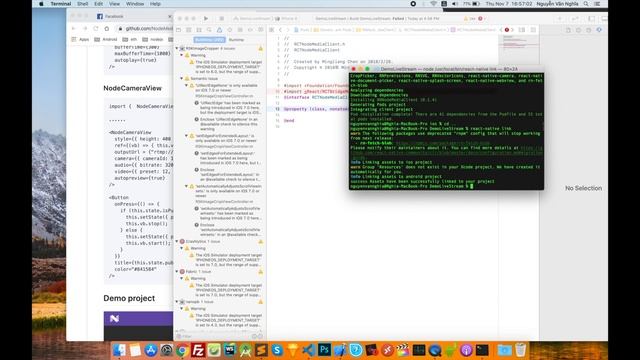Select the Runtime tab in issue navigator
The width and height of the screenshot is (640, 360).
pos(236,40)
